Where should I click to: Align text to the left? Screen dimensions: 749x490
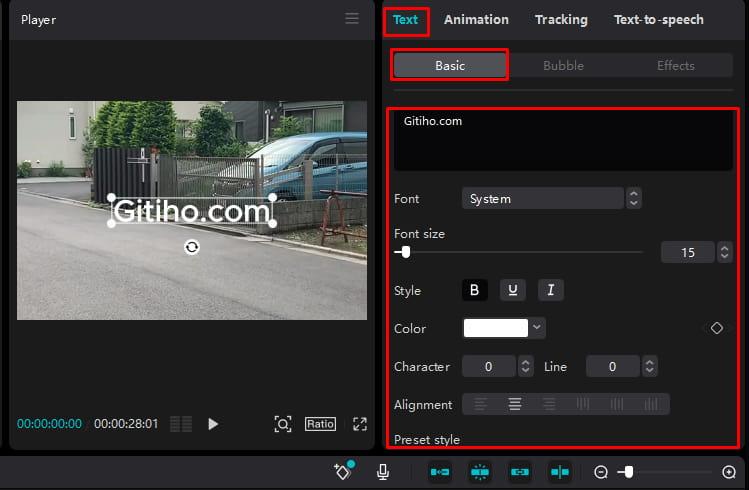click(481, 405)
